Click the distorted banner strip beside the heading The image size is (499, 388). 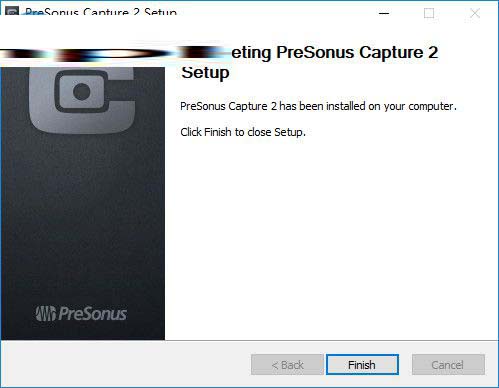pyautogui.click(x=115, y=54)
